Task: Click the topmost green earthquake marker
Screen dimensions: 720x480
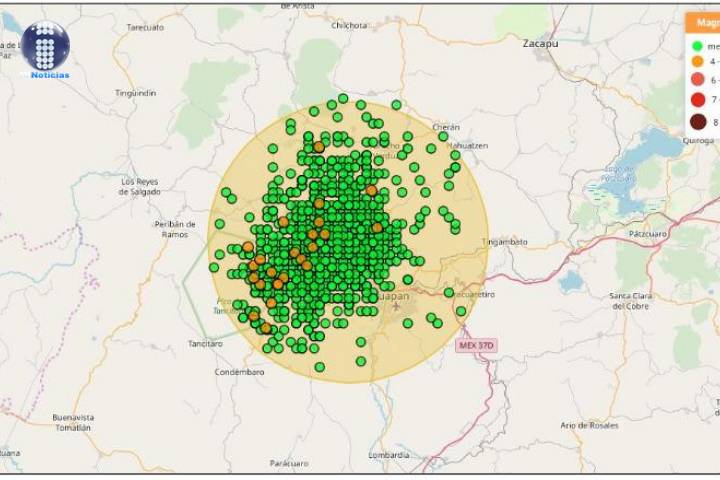Action: 343,99
